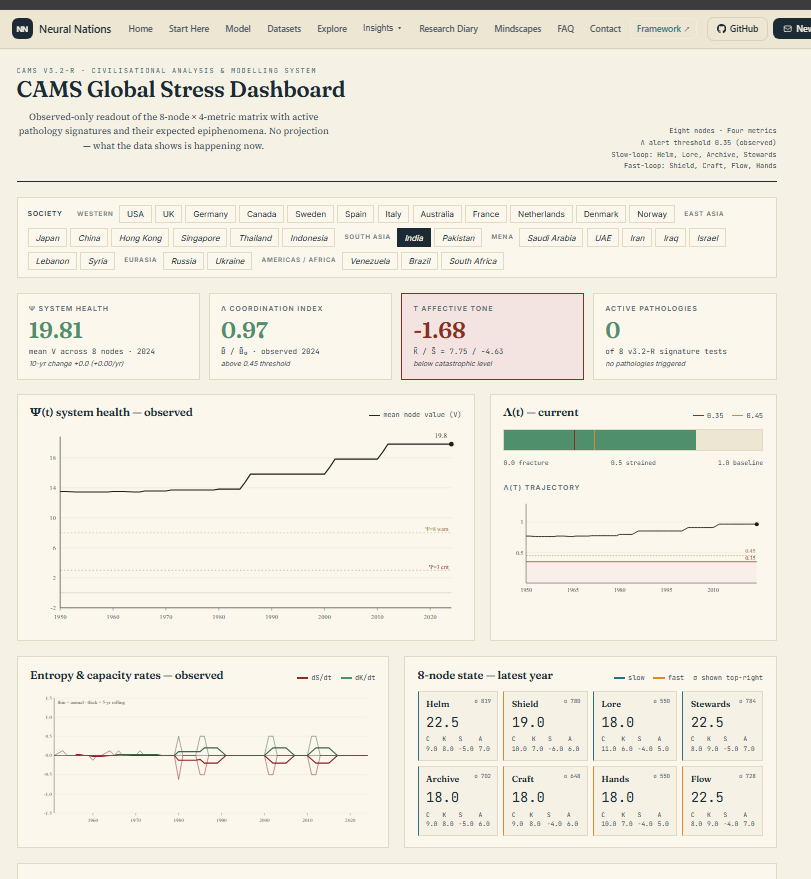Image resolution: width=811 pixels, height=879 pixels.
Task: Select USA society
Action: coord(135,214)
